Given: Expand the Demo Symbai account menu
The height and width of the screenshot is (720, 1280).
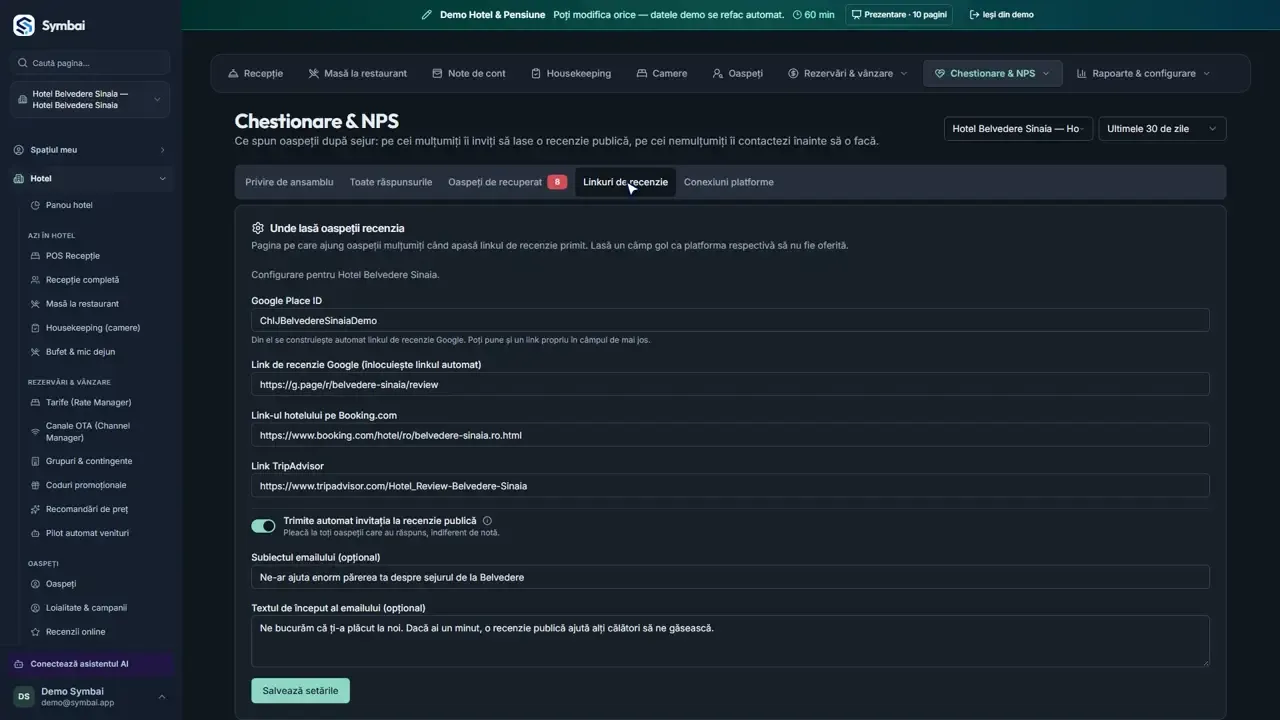Looking at the screenshot, I should [91, 696].
